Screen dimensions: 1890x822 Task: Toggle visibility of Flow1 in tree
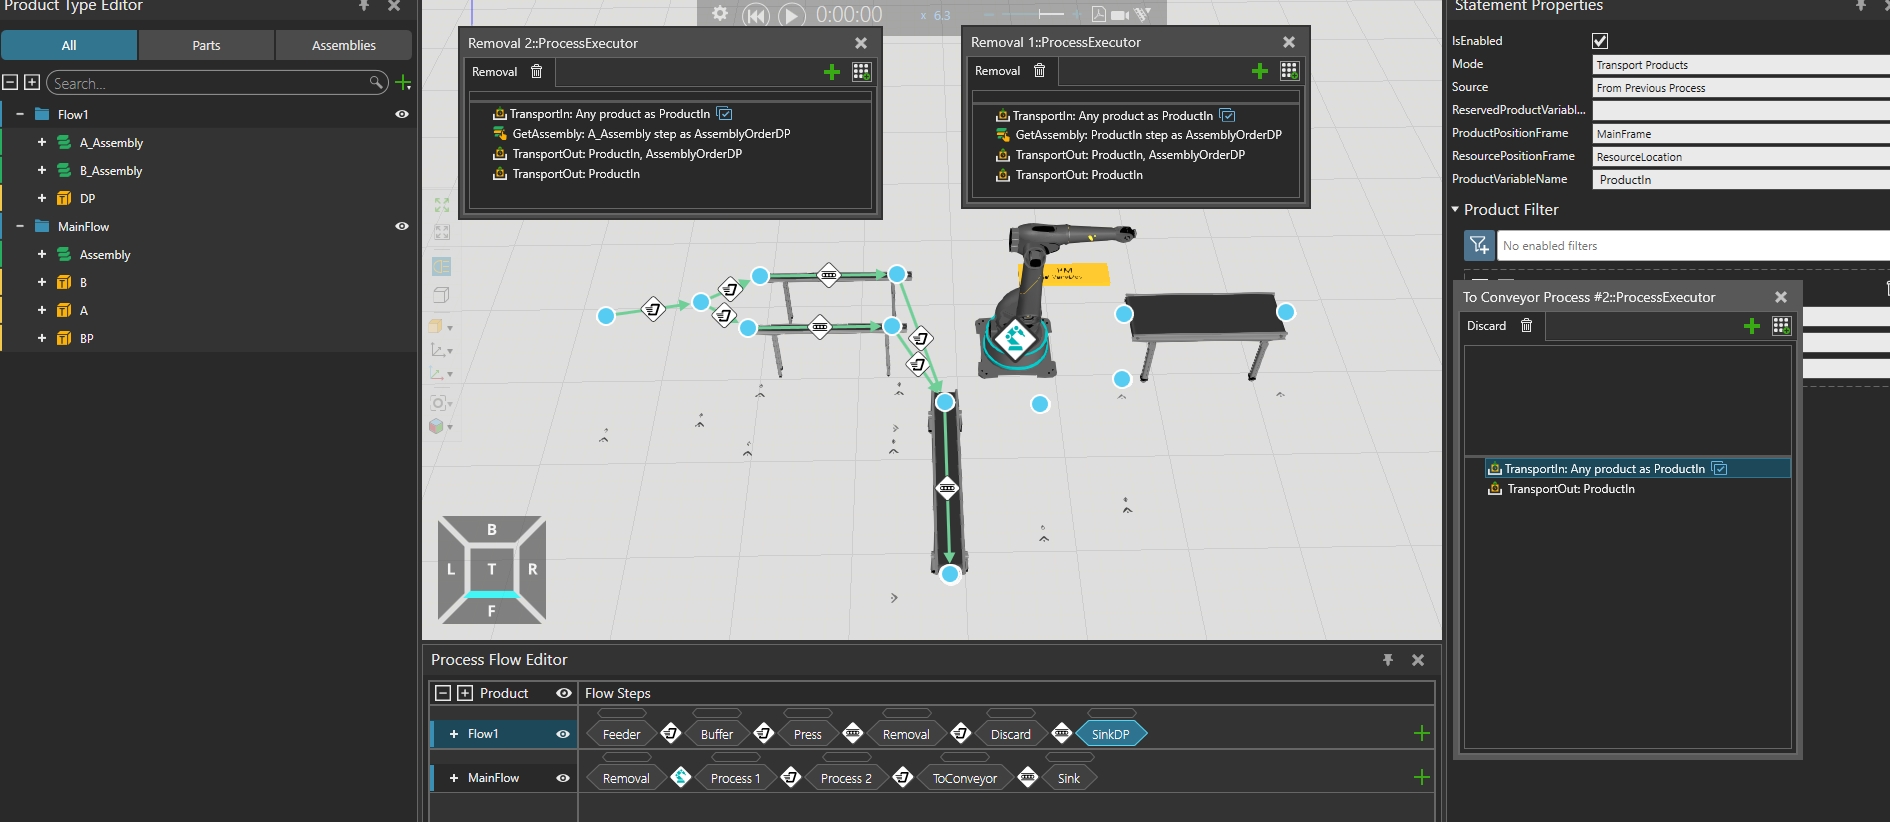pyautogui.click(x=402, y=115)
